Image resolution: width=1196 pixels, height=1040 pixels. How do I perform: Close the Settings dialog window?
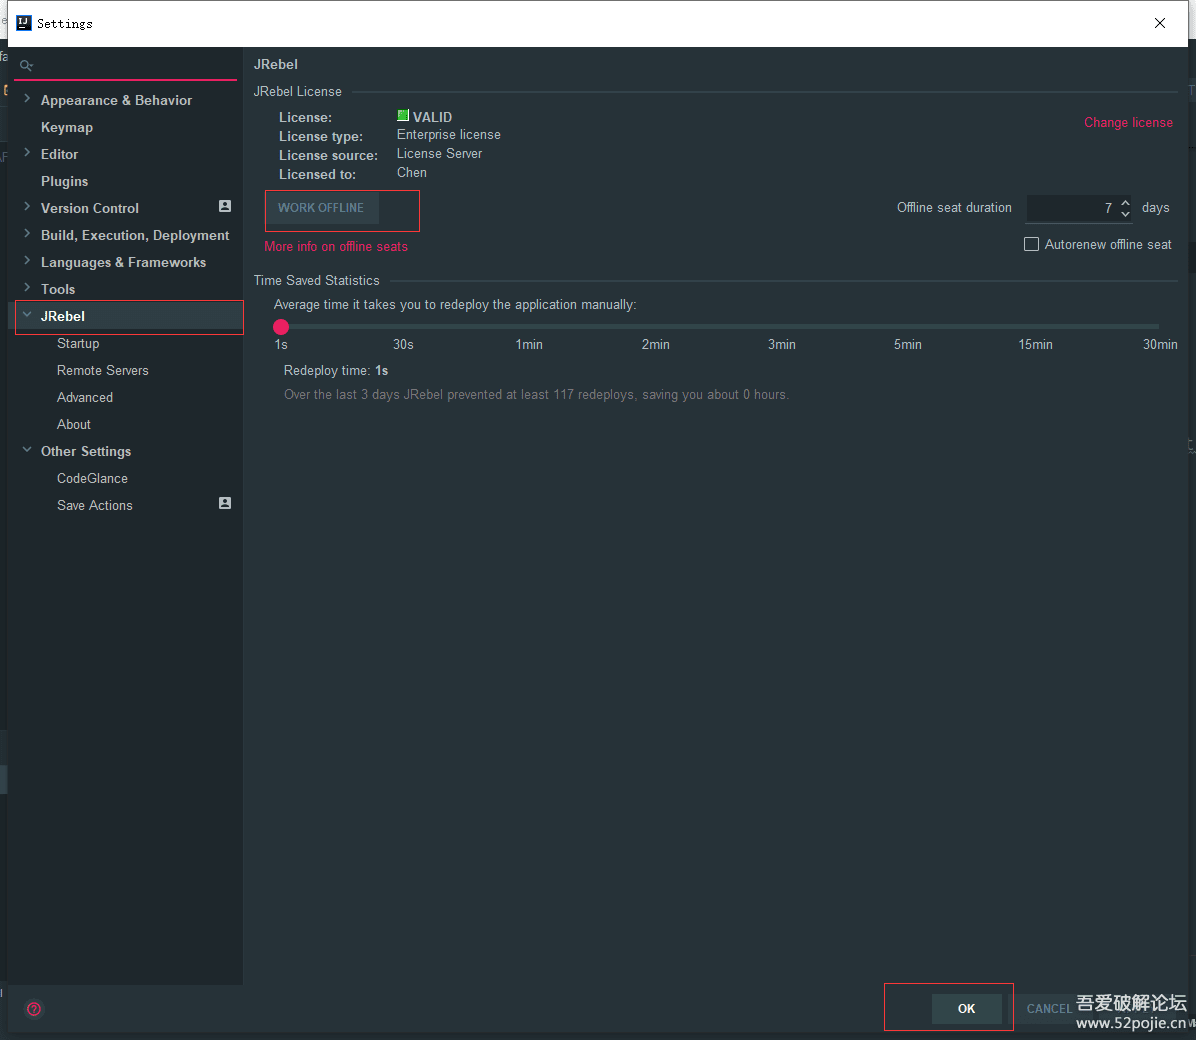1159,23
